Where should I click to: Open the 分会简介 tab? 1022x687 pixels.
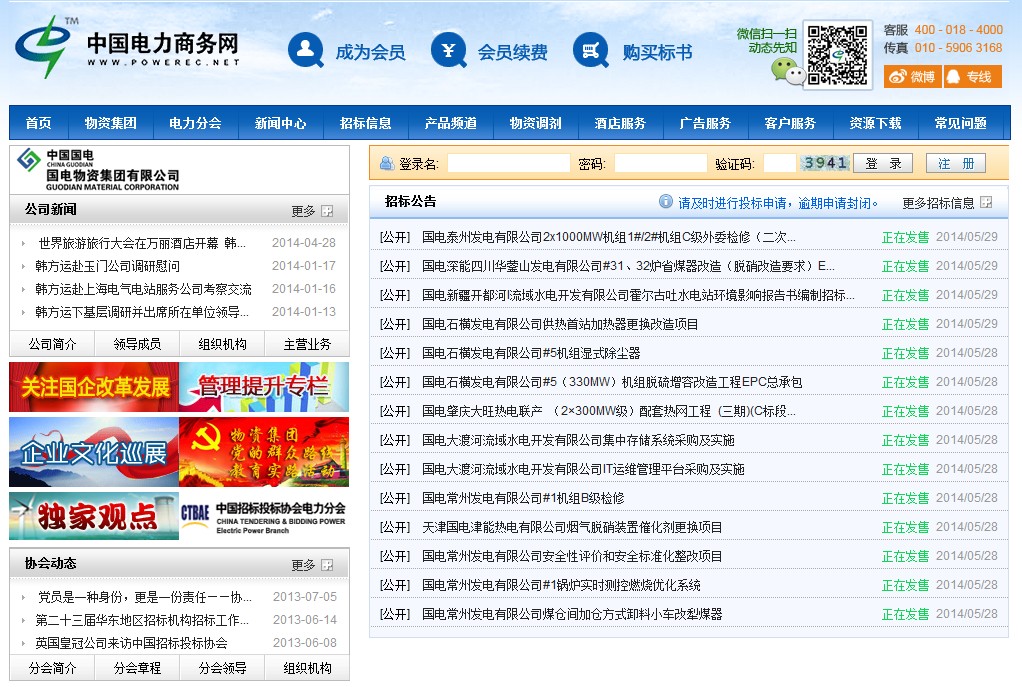(52, 668)
